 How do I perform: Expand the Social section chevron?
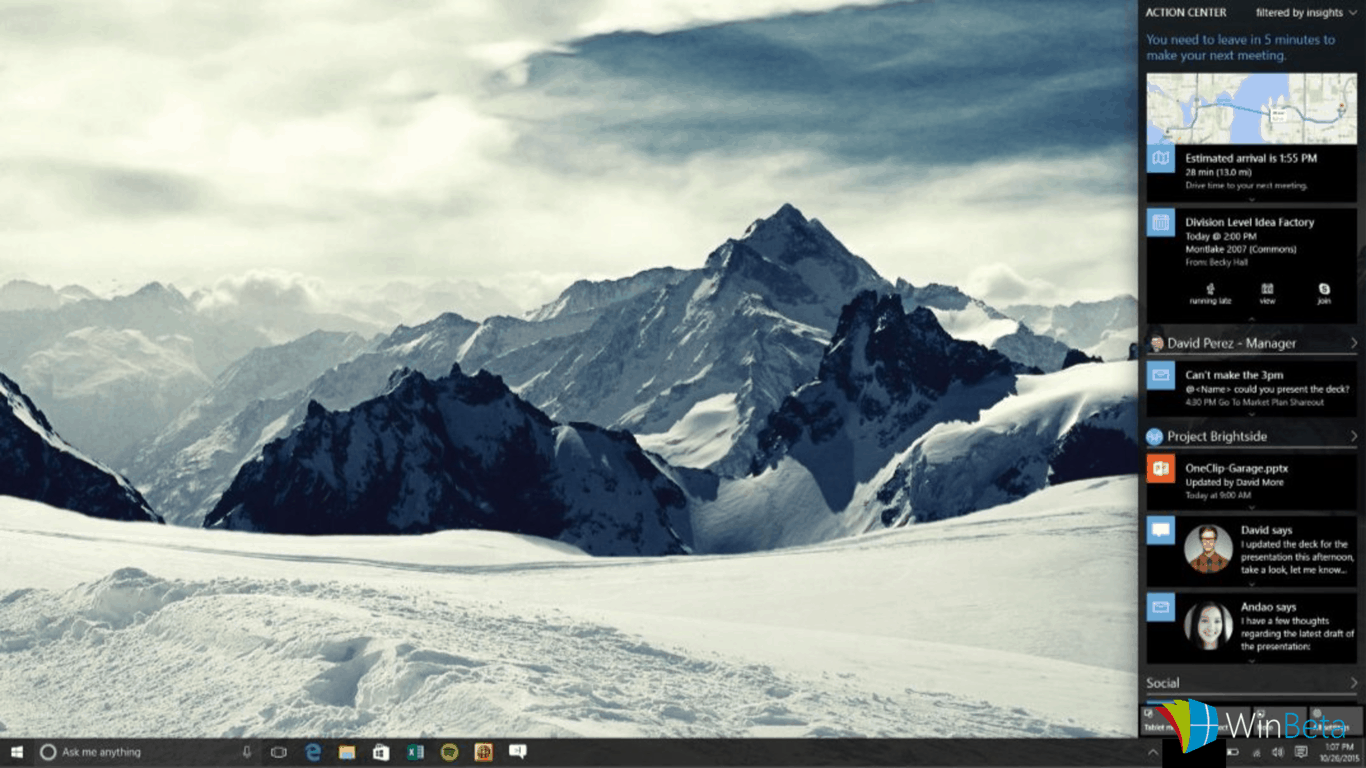(x=1353, y=683)
